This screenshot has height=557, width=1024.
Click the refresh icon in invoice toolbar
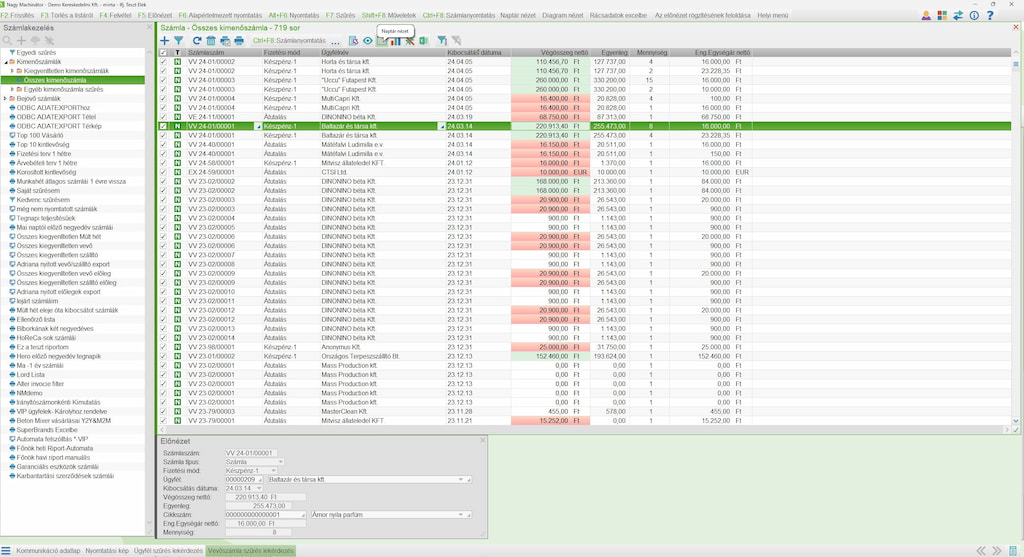tap(196, 41)
